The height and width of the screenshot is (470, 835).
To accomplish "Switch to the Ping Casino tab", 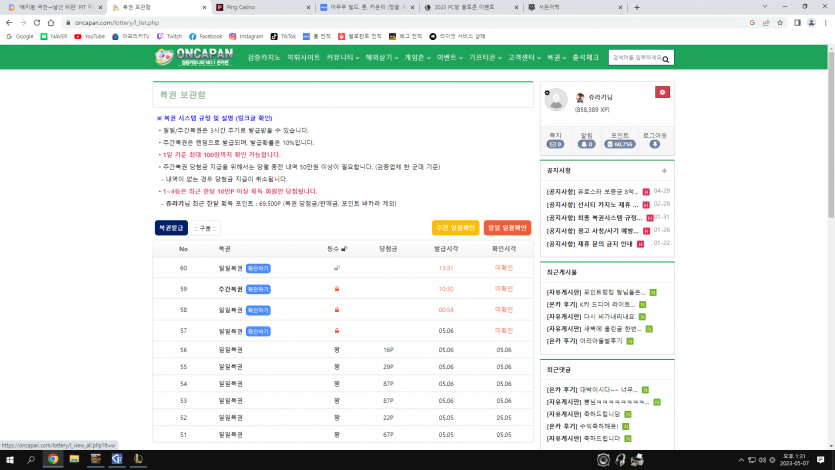I will [264, 7].
